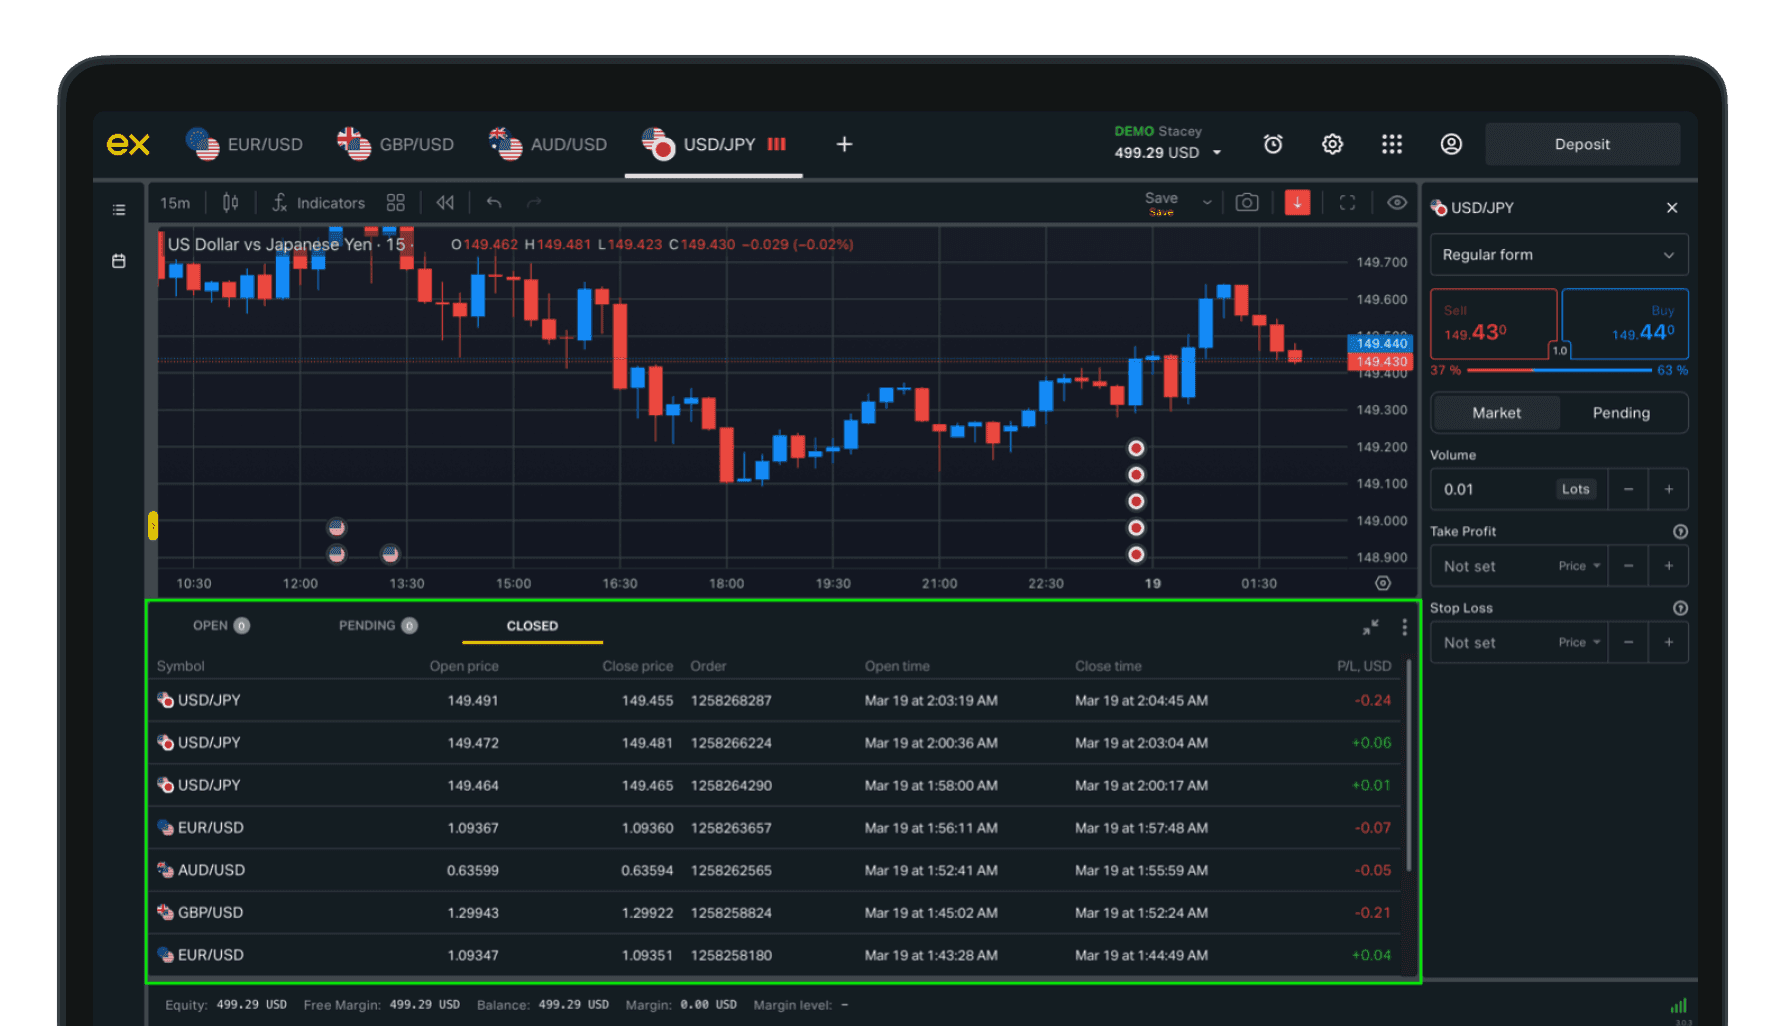Switch order type to Pending

[1621, 412]
